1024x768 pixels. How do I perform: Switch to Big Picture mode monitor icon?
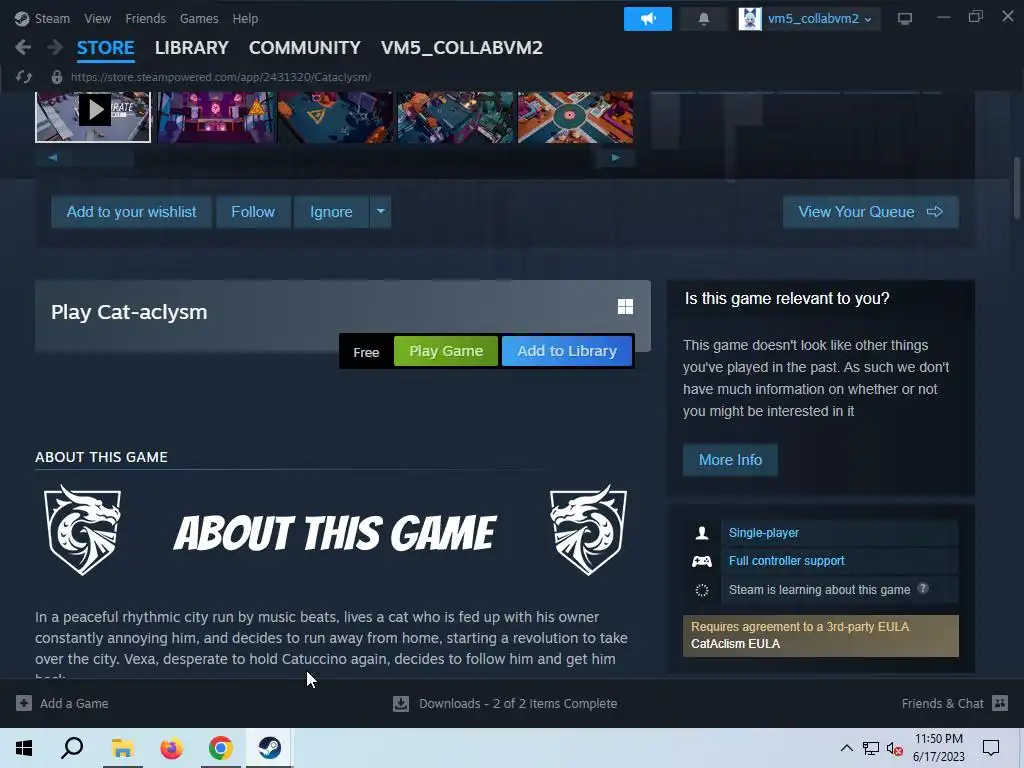(904, 18)
